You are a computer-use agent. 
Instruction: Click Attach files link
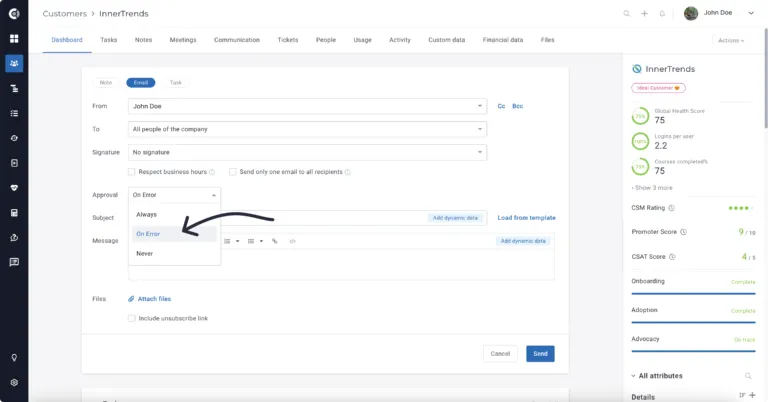[x=149, y=299]
